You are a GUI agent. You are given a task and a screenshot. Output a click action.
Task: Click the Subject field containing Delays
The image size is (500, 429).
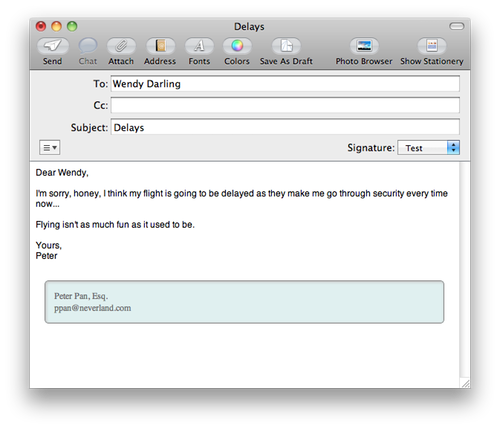click(285, 127)
